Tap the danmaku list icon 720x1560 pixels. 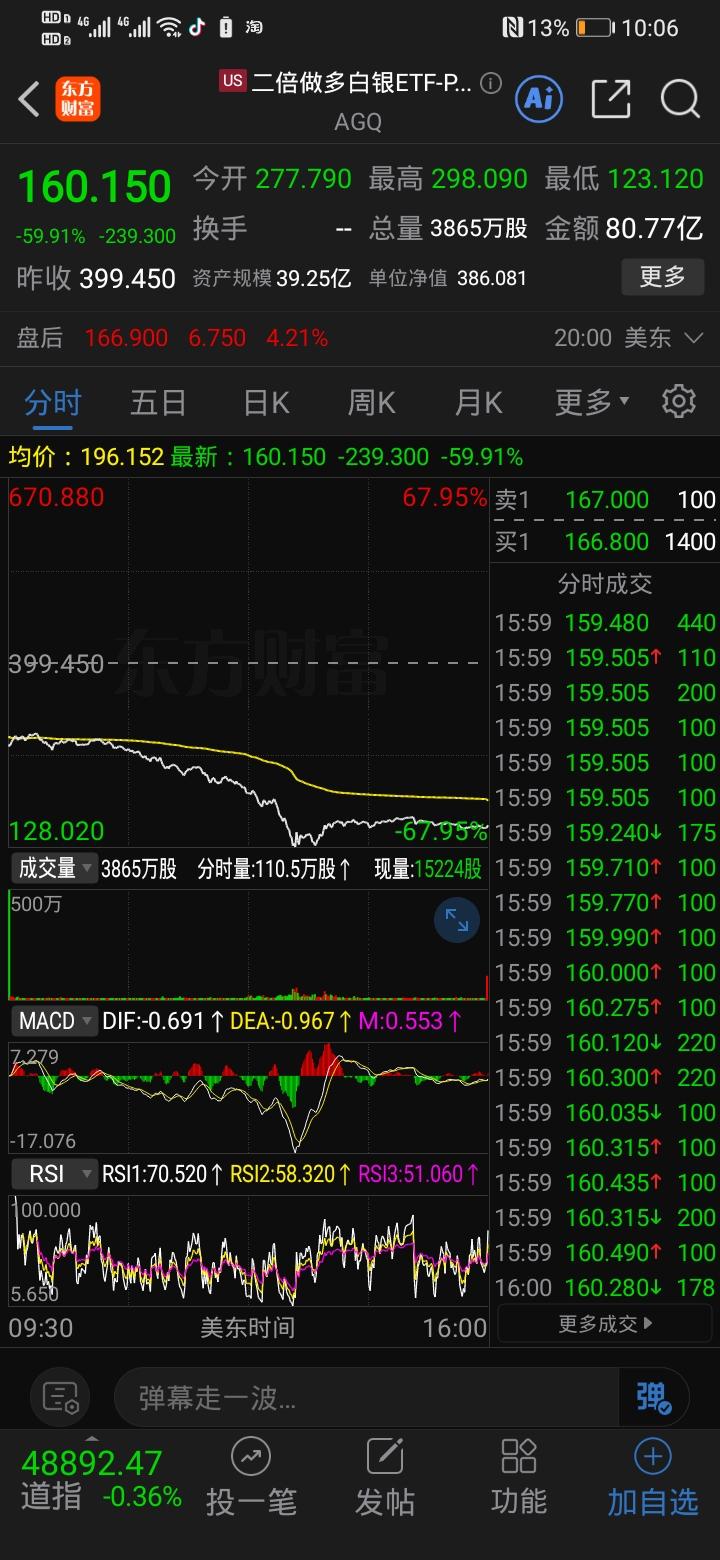click(x=61, y=1396)
